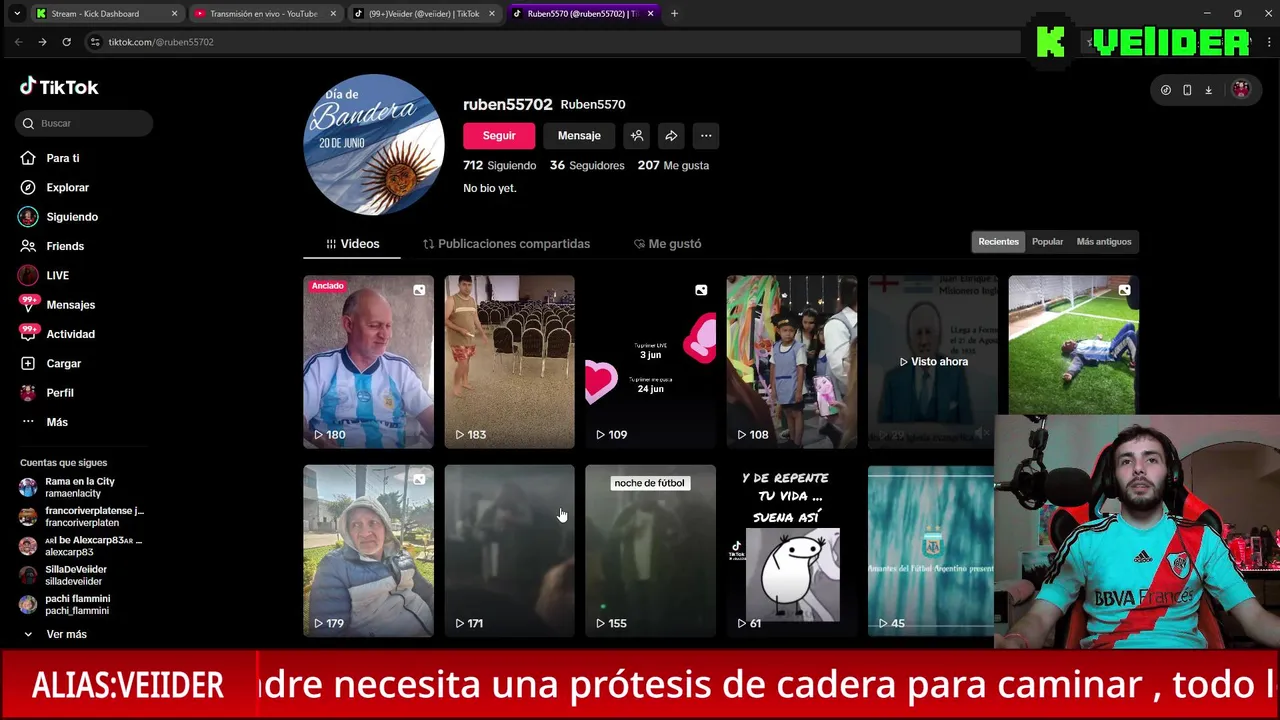
Task: Click 712 Siguiendo count
Action: 499,165
